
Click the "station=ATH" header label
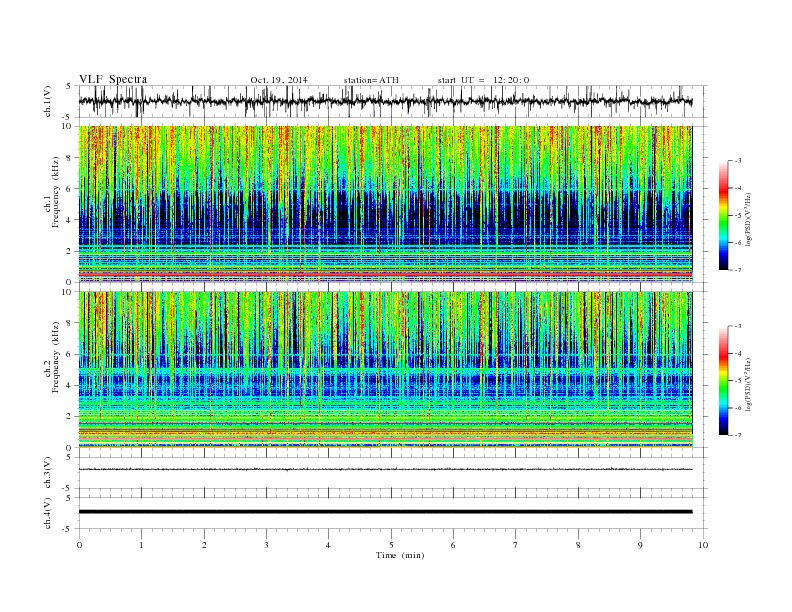tap(371, 80)
